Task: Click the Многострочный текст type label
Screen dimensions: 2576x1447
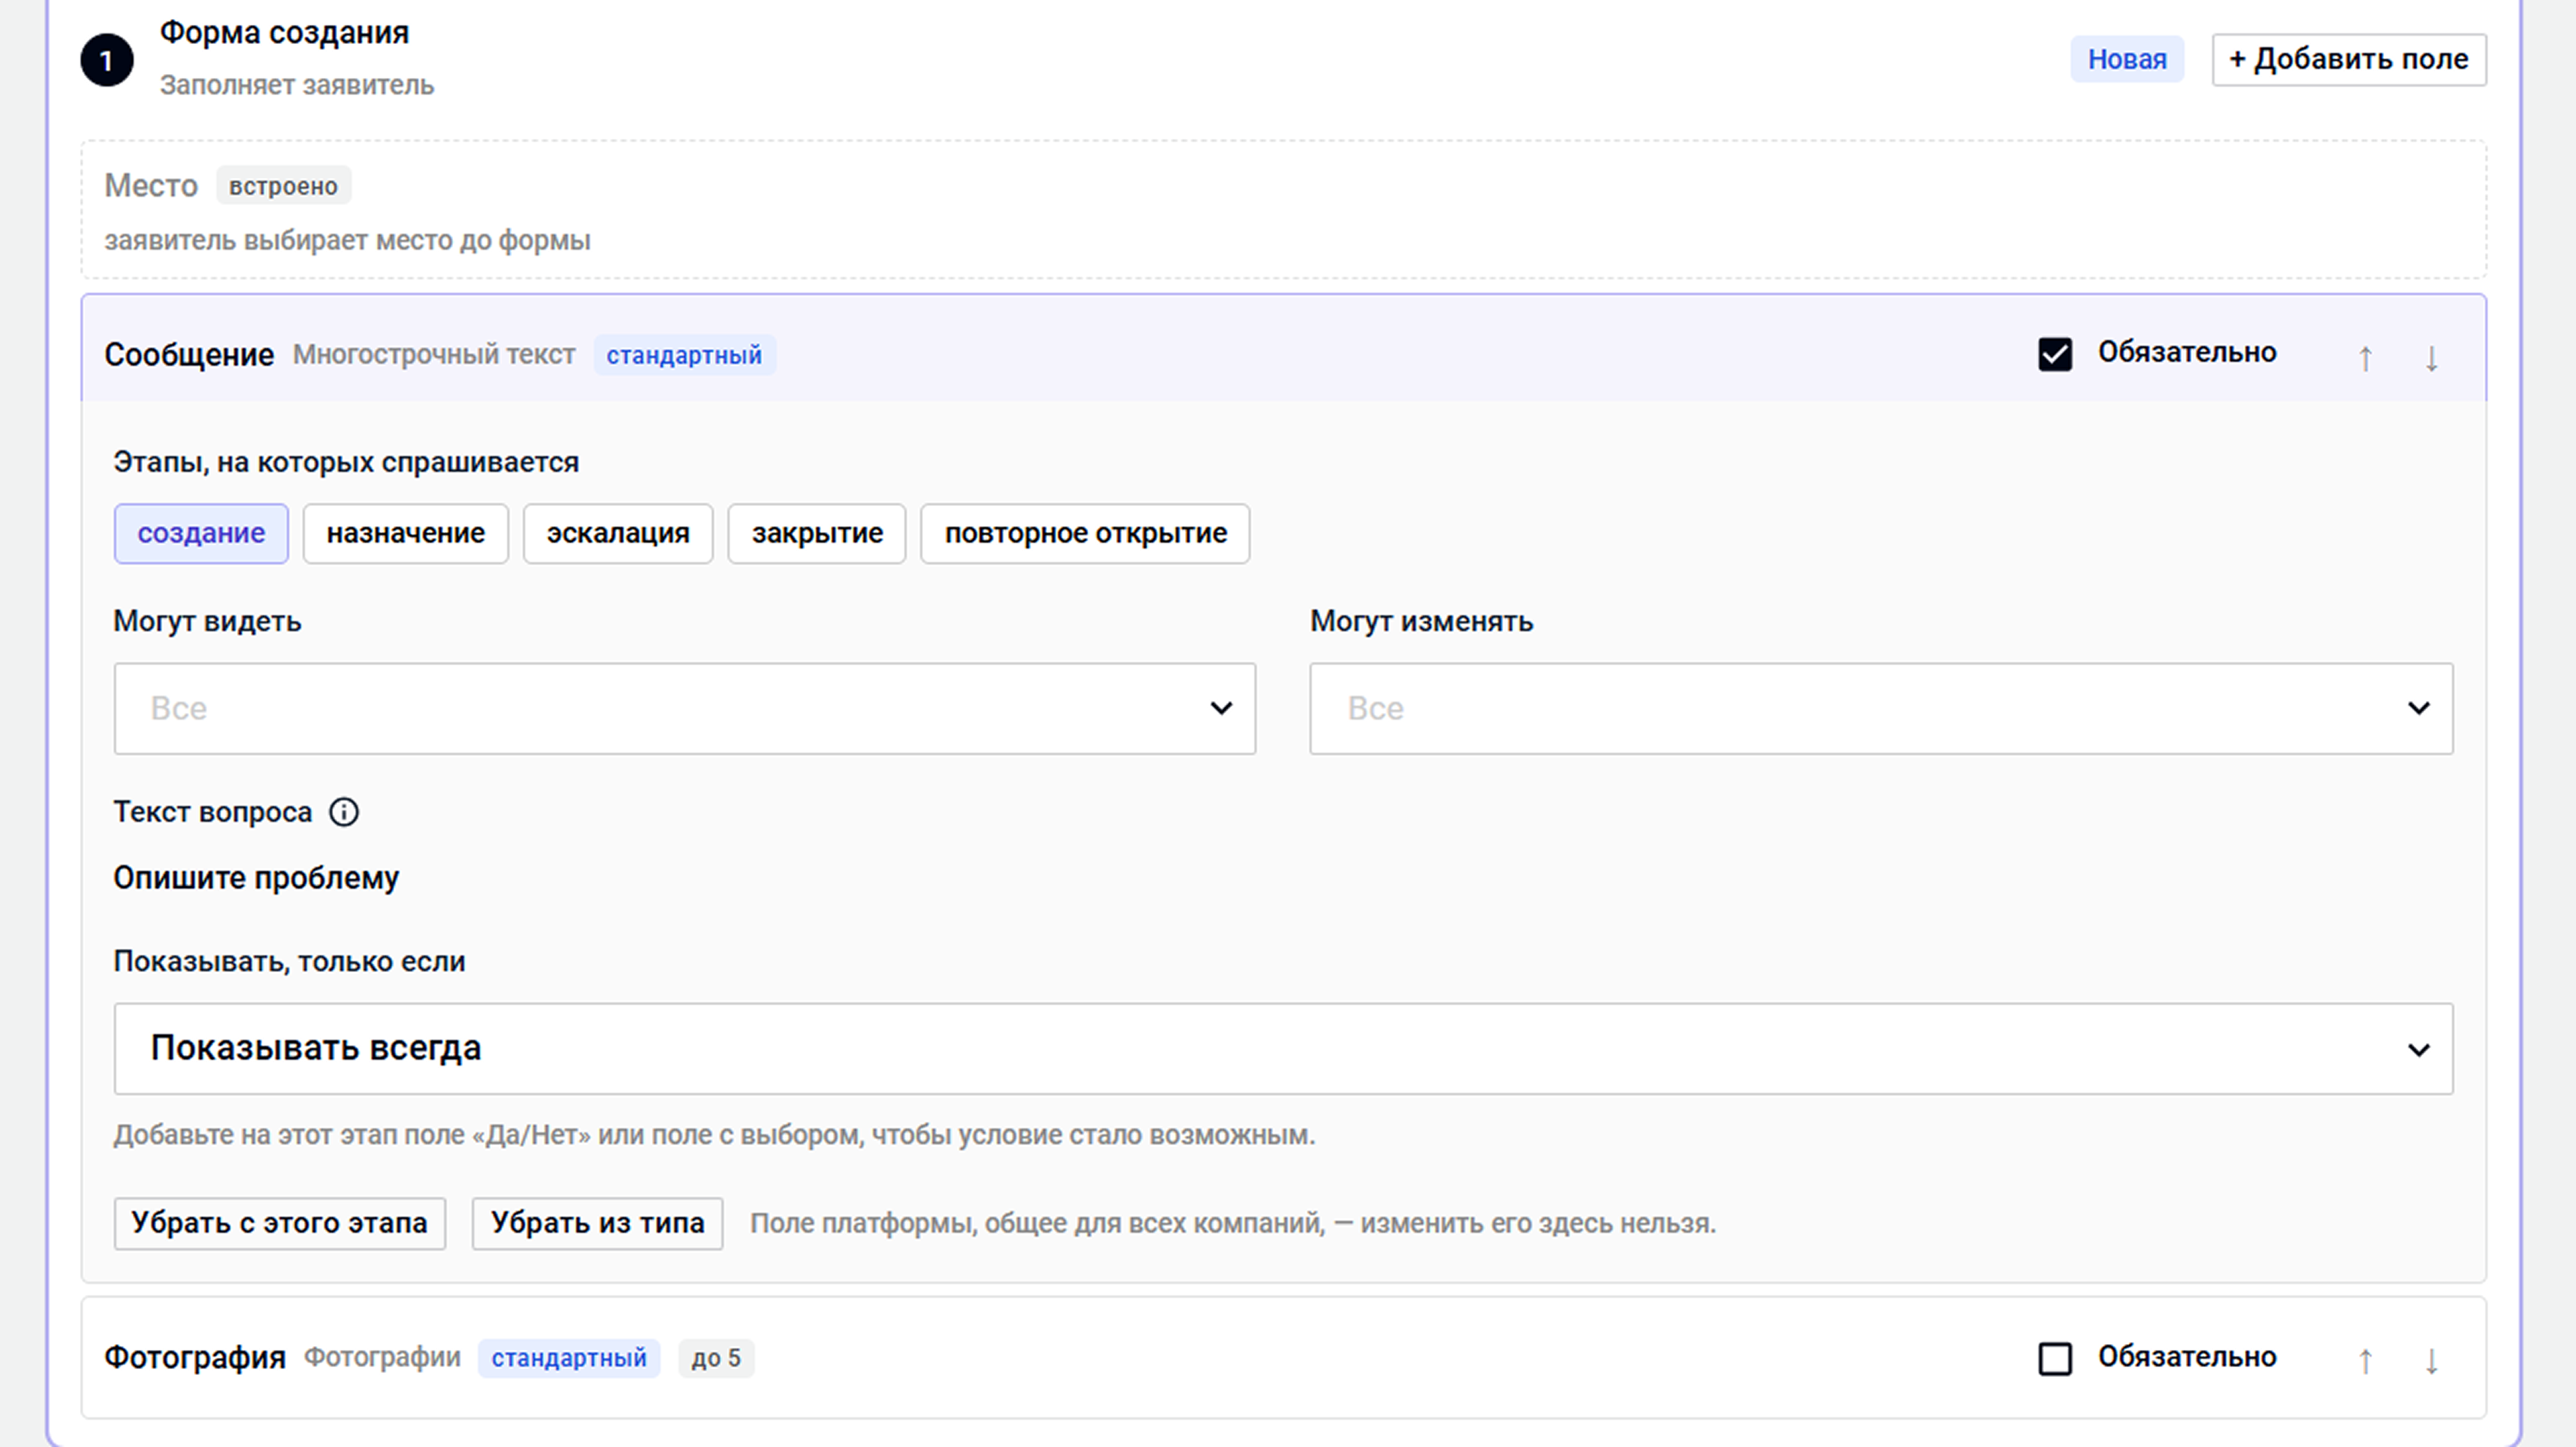Action: (434, 355)
